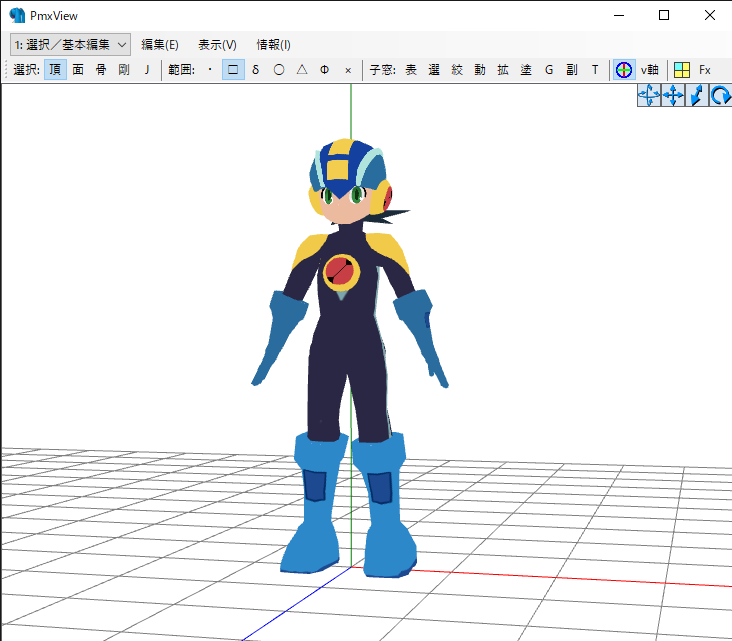Toggle the v軸 option
The width and height of the screenshot is (732, 641).
(649, 70)
